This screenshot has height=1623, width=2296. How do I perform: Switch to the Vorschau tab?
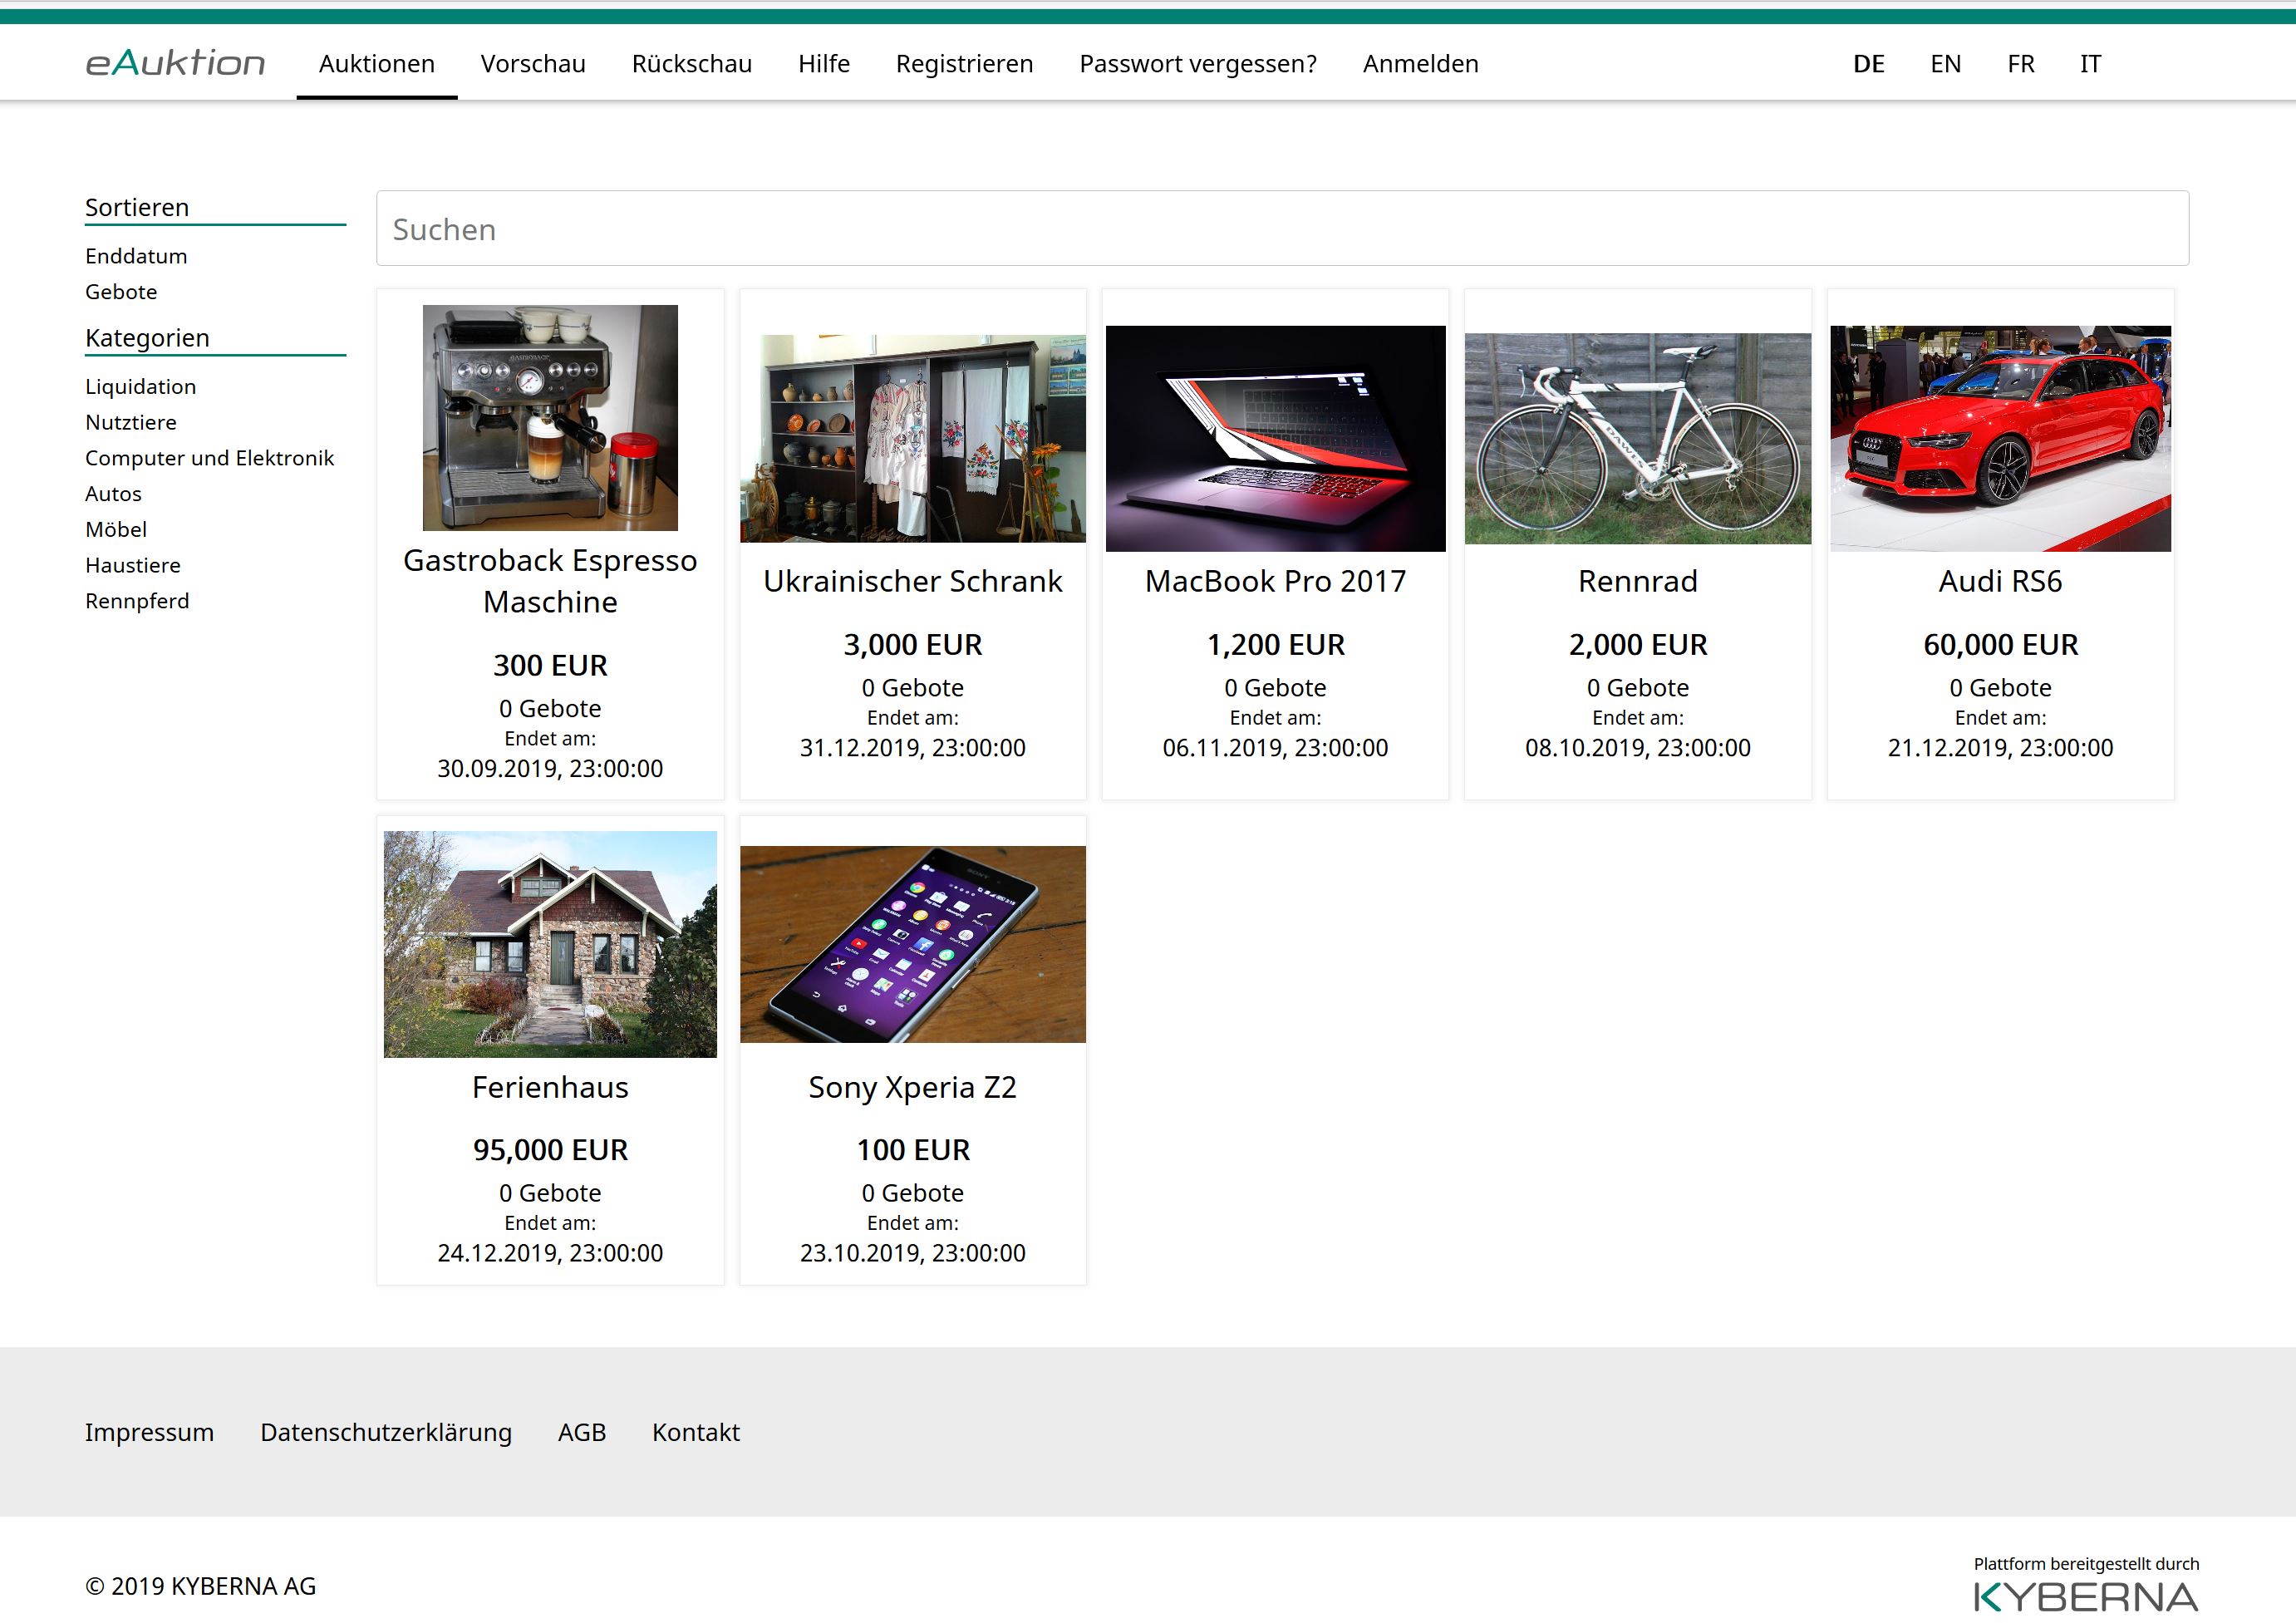pos(533,64)
